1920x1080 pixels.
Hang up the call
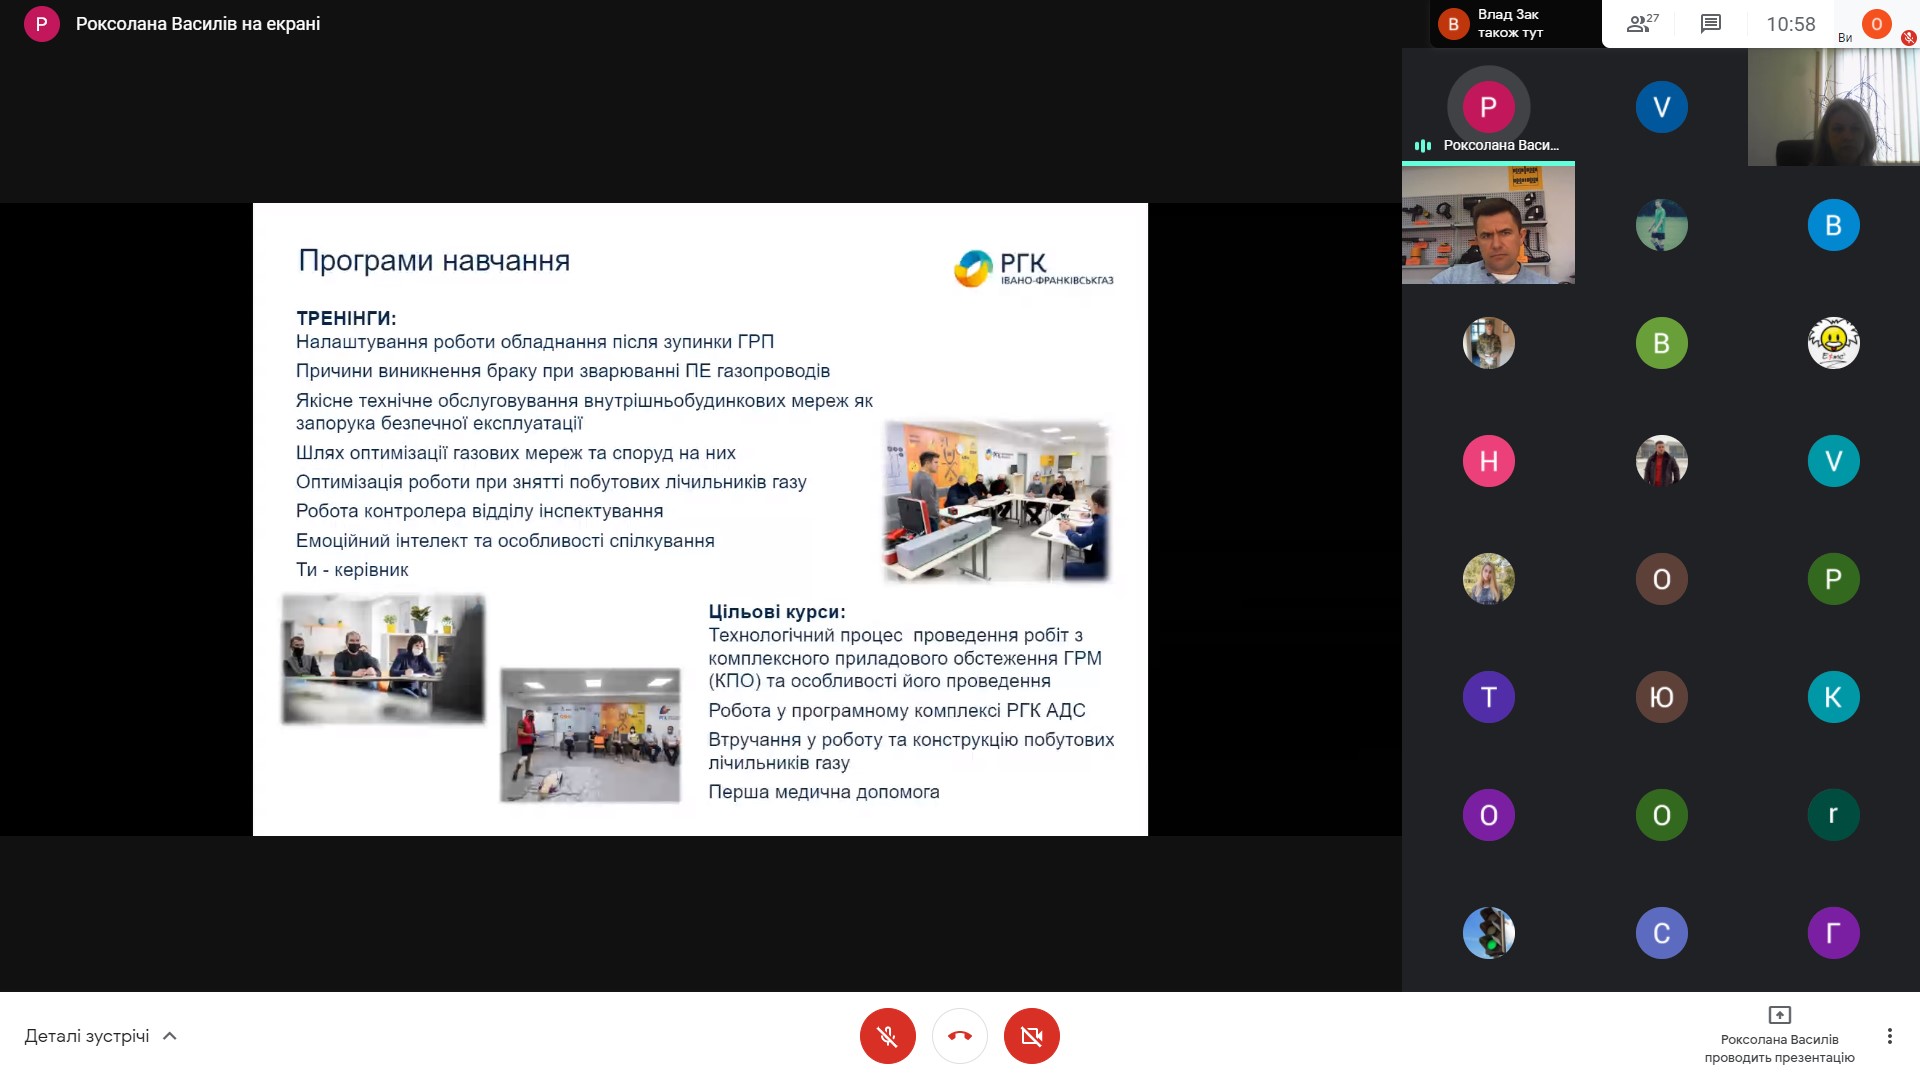point(959,1036)
